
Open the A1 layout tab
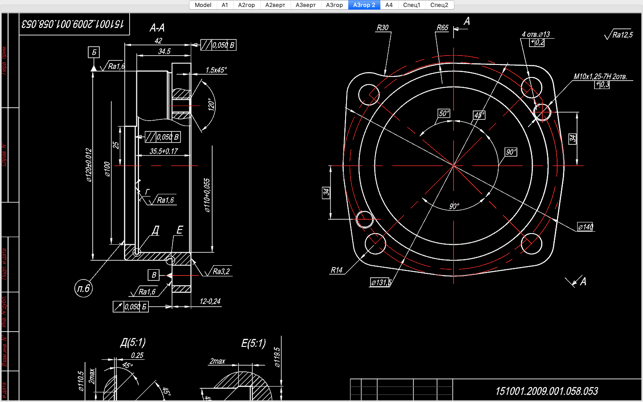(224, 5)
